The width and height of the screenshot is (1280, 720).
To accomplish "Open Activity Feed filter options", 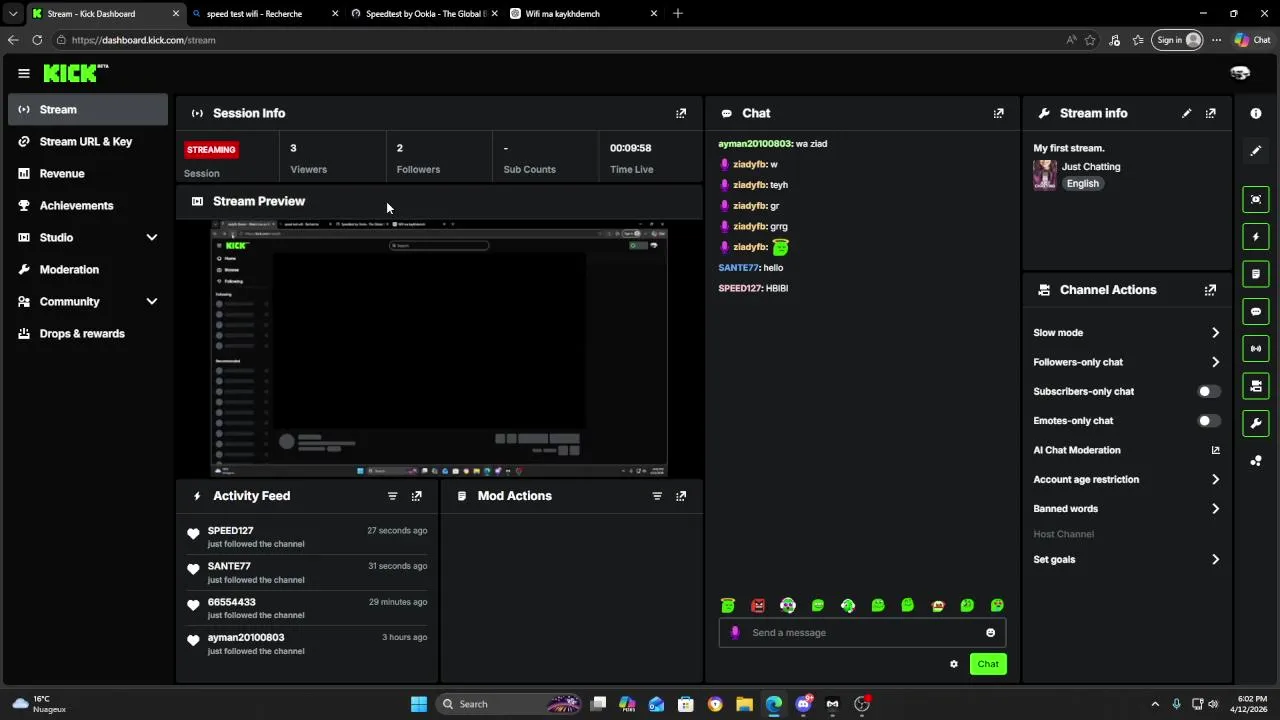I will (x=392, y=496).
